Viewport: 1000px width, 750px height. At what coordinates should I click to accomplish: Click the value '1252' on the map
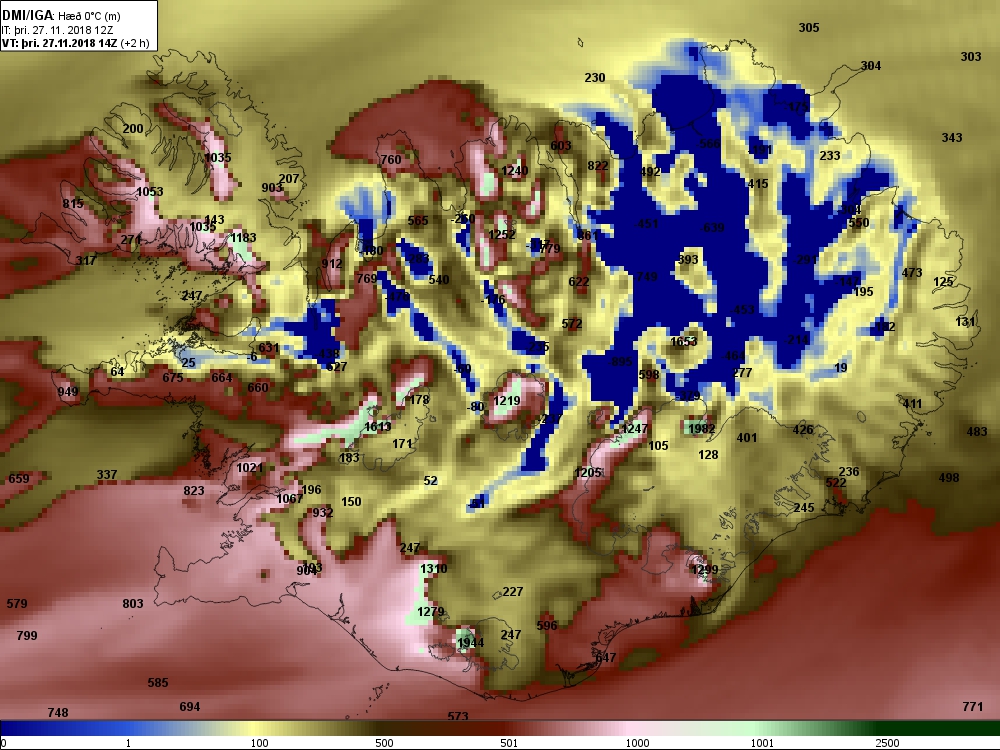[502, 235]
